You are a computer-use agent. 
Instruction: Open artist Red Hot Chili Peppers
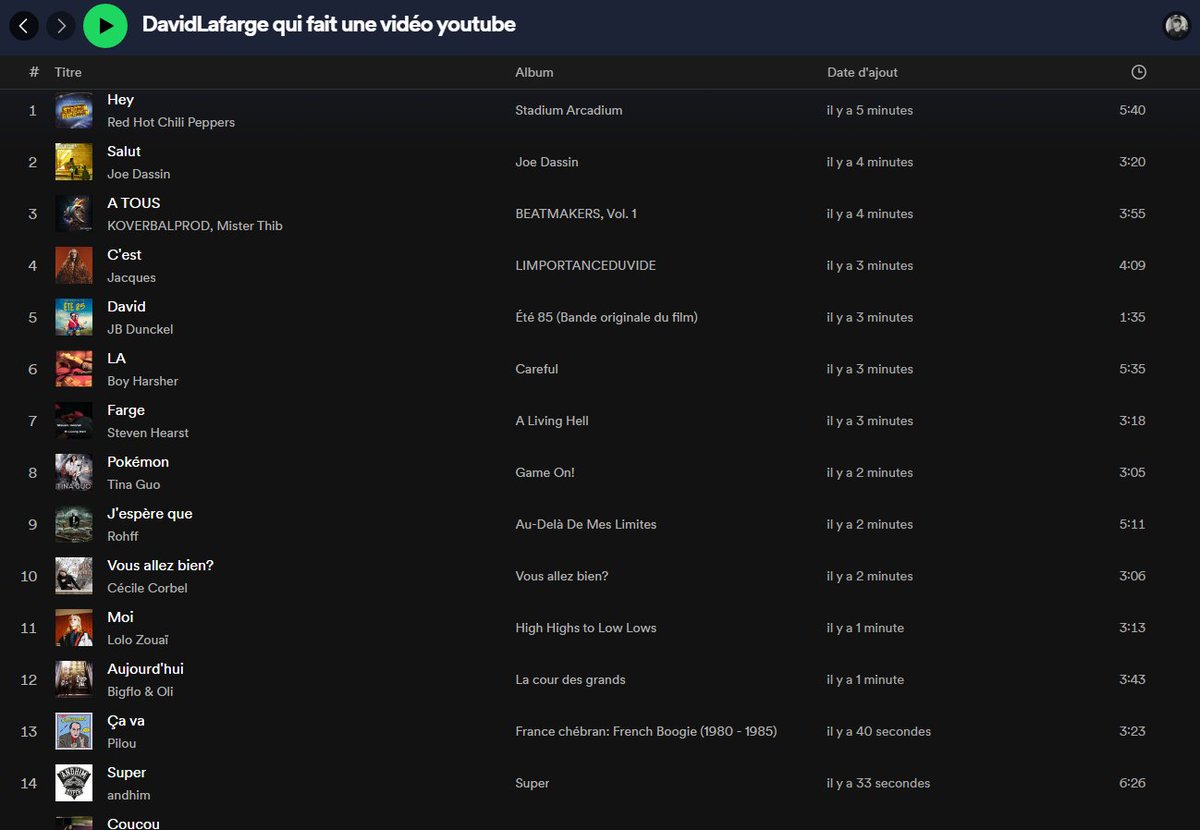(171, 122)
